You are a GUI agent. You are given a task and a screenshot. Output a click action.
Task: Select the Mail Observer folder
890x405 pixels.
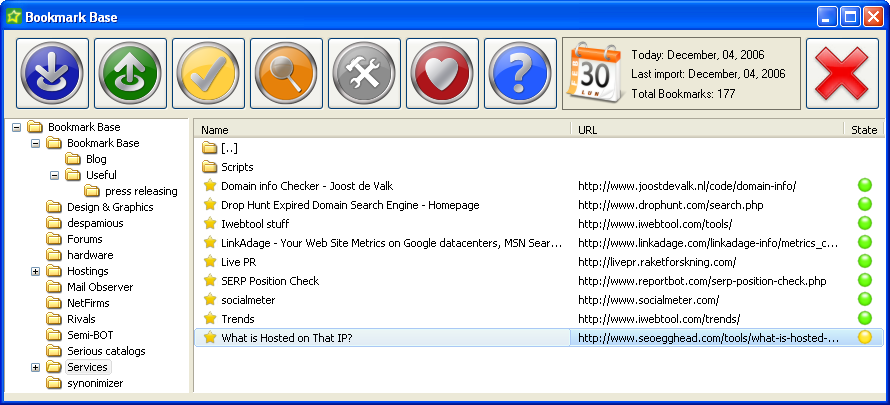100,287
